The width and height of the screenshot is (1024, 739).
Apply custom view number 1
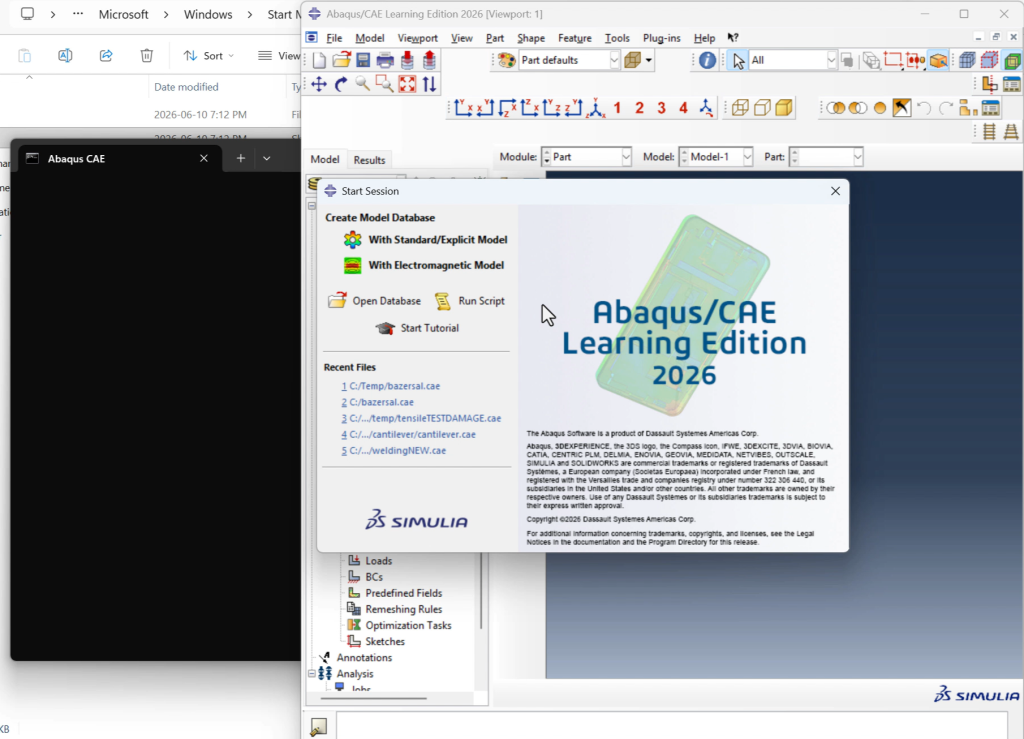tap(617, 108)
